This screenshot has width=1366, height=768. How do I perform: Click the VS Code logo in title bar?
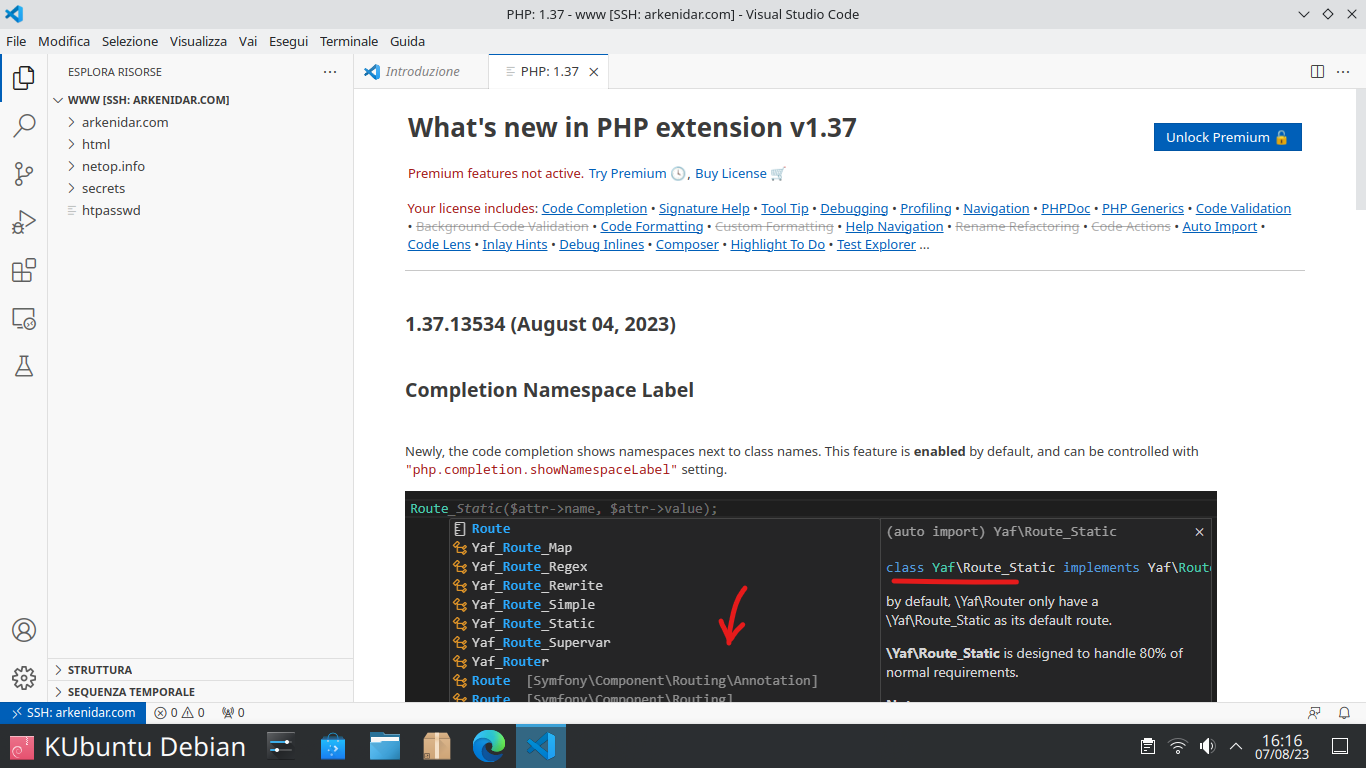point(14,14)
